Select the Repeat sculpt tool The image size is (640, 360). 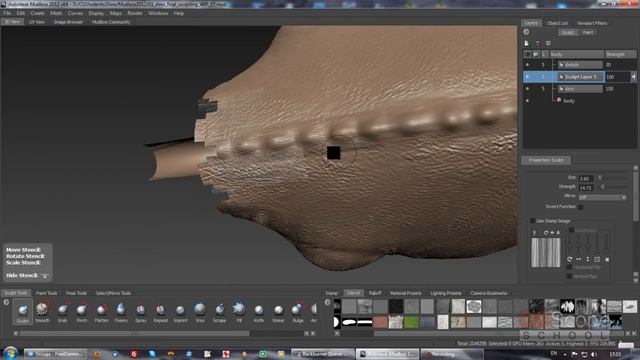[x=160, y=312]
